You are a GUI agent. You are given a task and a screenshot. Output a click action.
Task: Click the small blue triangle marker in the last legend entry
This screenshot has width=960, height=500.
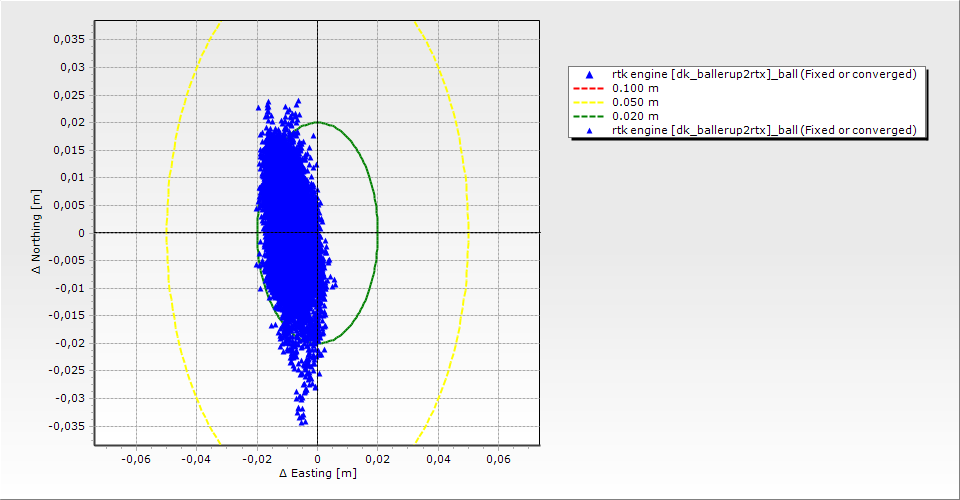[x=589, y=130]
